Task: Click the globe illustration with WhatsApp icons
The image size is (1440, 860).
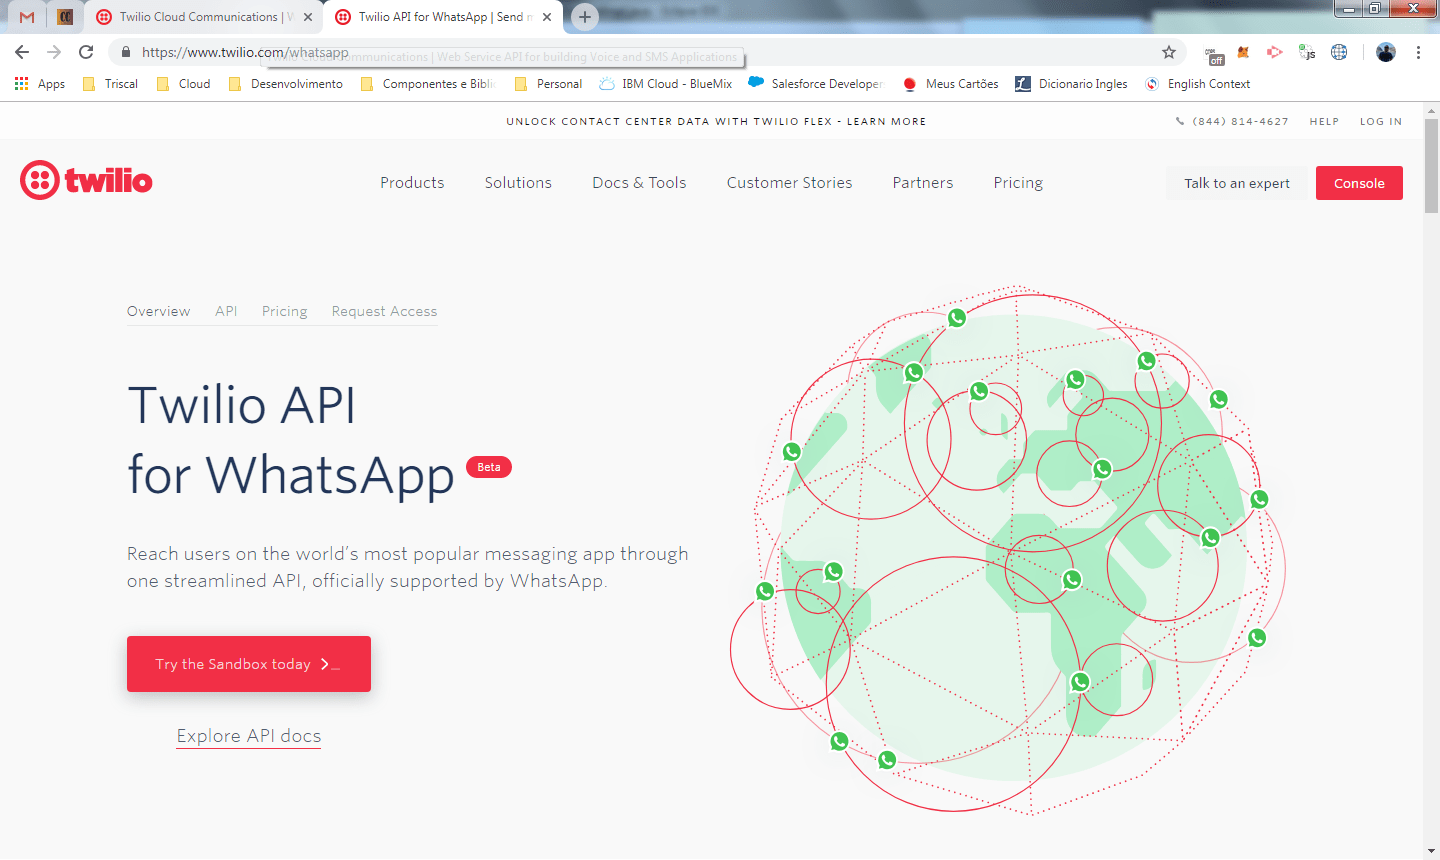Action: point(1010,550)
